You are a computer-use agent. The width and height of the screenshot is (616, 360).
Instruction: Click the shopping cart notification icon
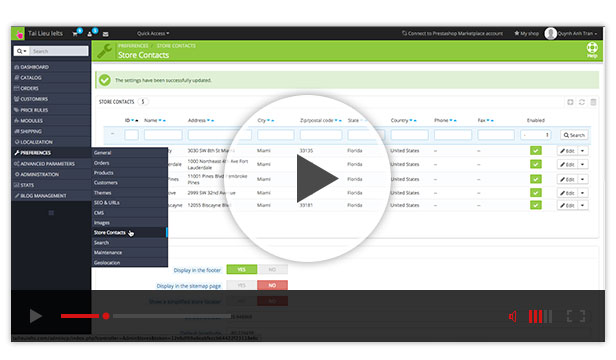[76, 33]
